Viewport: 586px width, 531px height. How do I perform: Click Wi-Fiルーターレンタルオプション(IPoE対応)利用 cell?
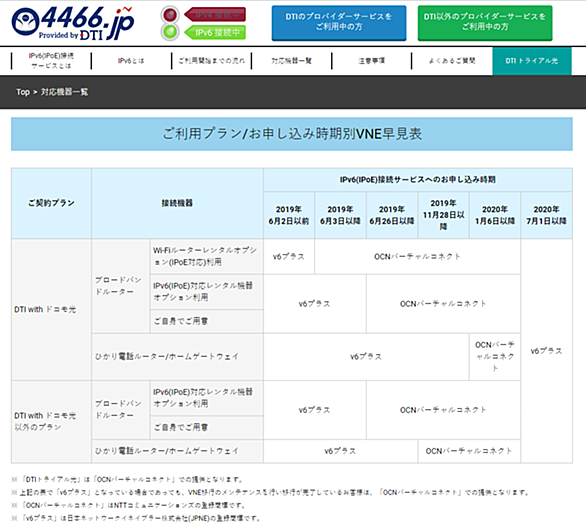pos(206,256)
